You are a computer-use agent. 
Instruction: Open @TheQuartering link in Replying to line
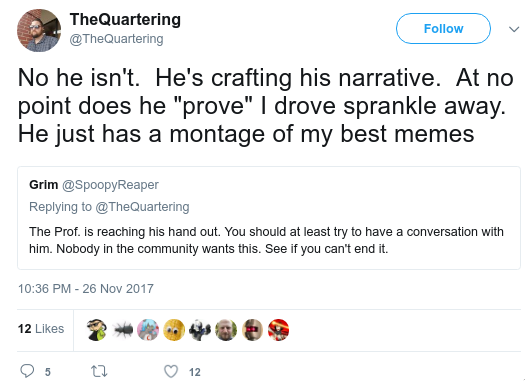point(142,207)
